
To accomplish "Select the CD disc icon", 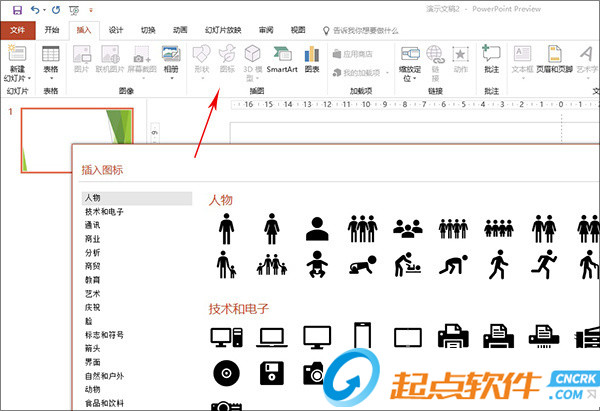I will click(226, 373).
